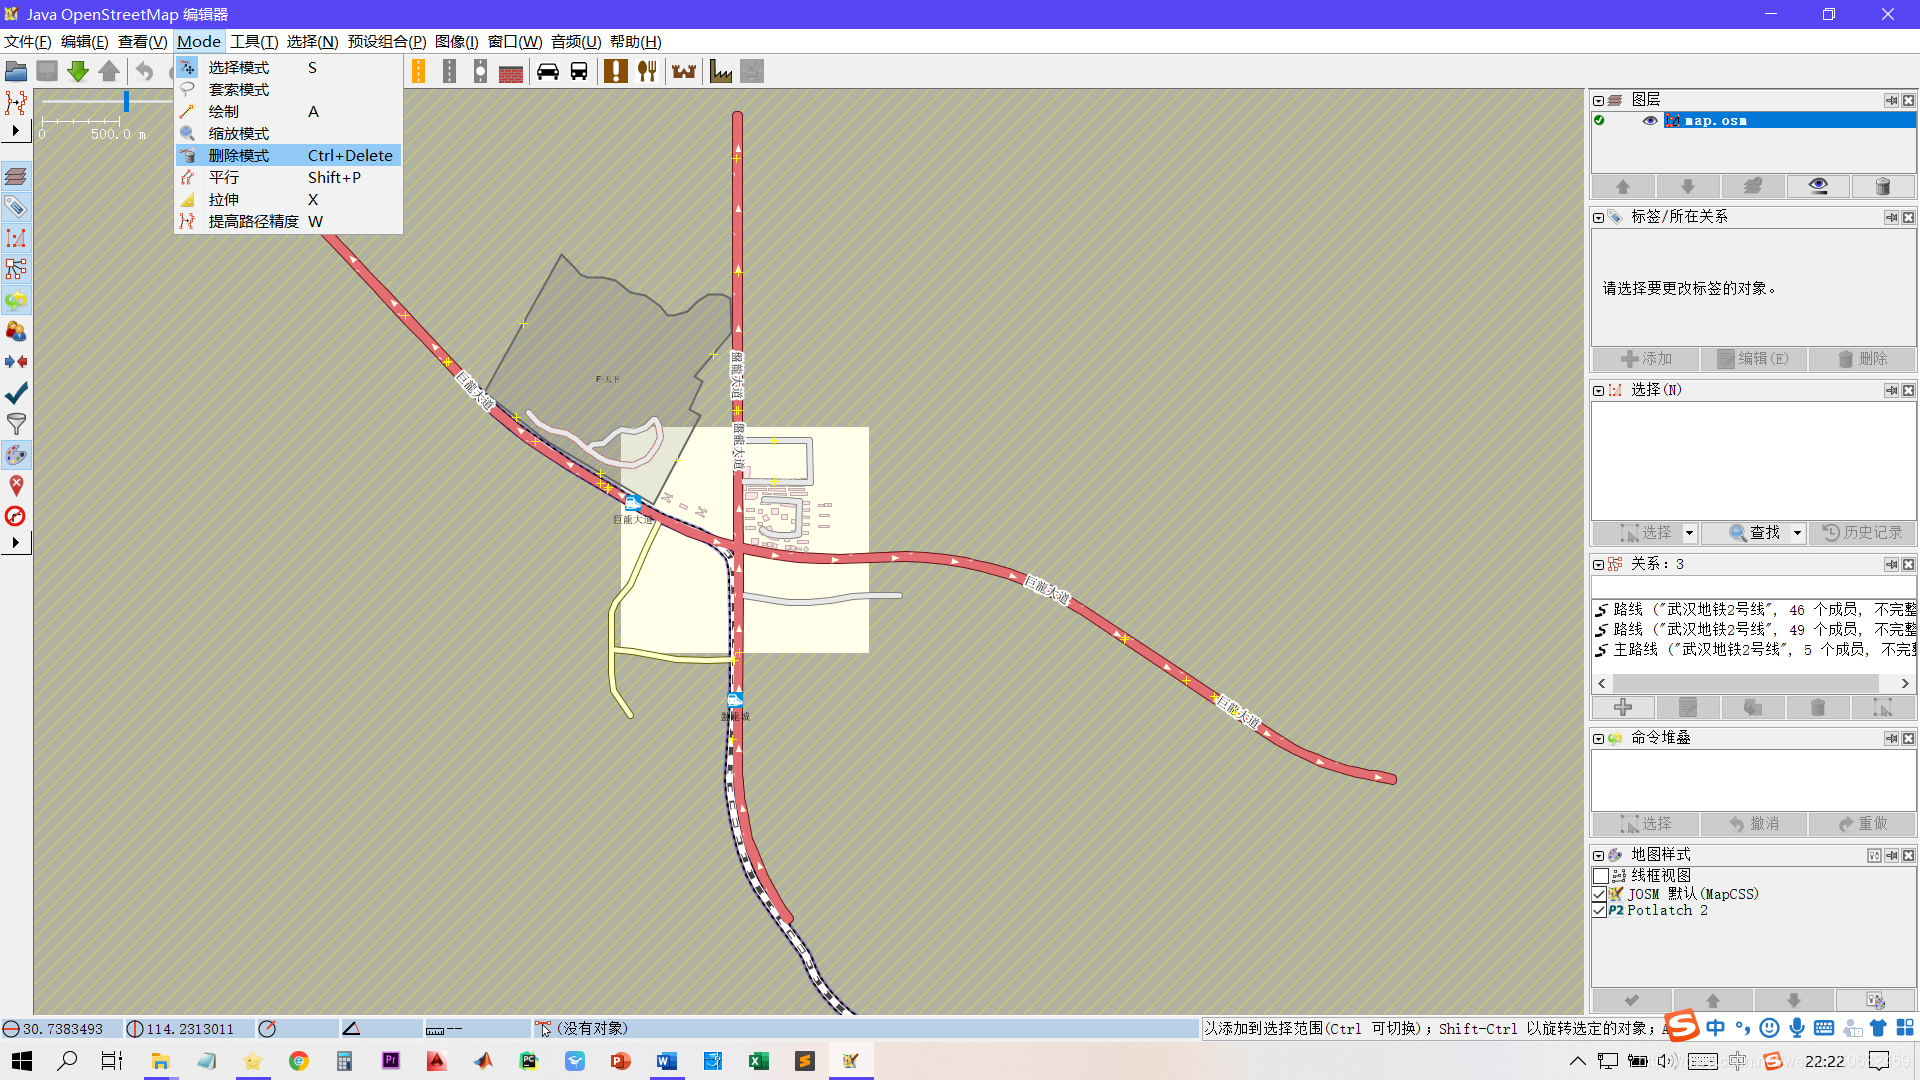Select the car preset icon in toolbar

pyautogui.click(x=548, y=71)
